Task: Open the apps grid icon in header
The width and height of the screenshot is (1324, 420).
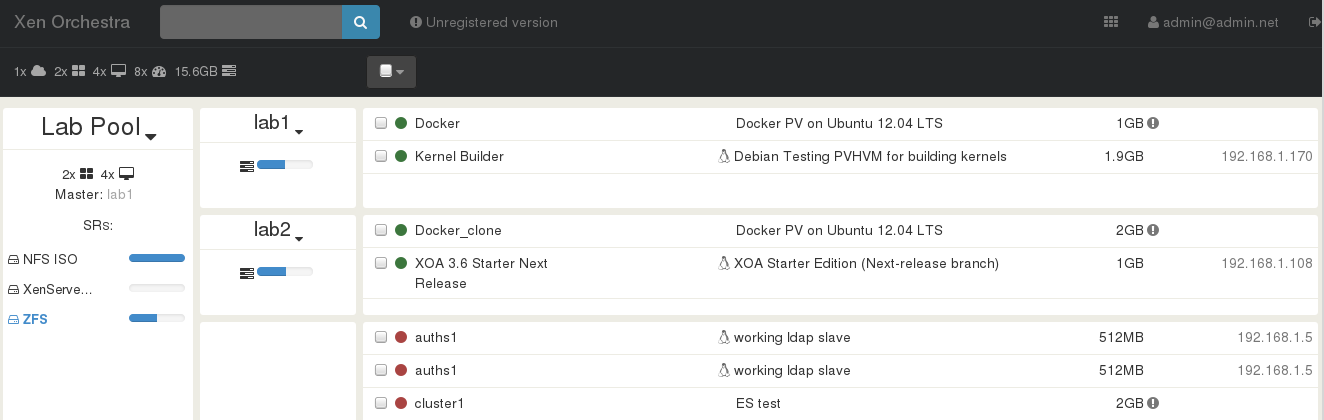Action: [1110, 22]
